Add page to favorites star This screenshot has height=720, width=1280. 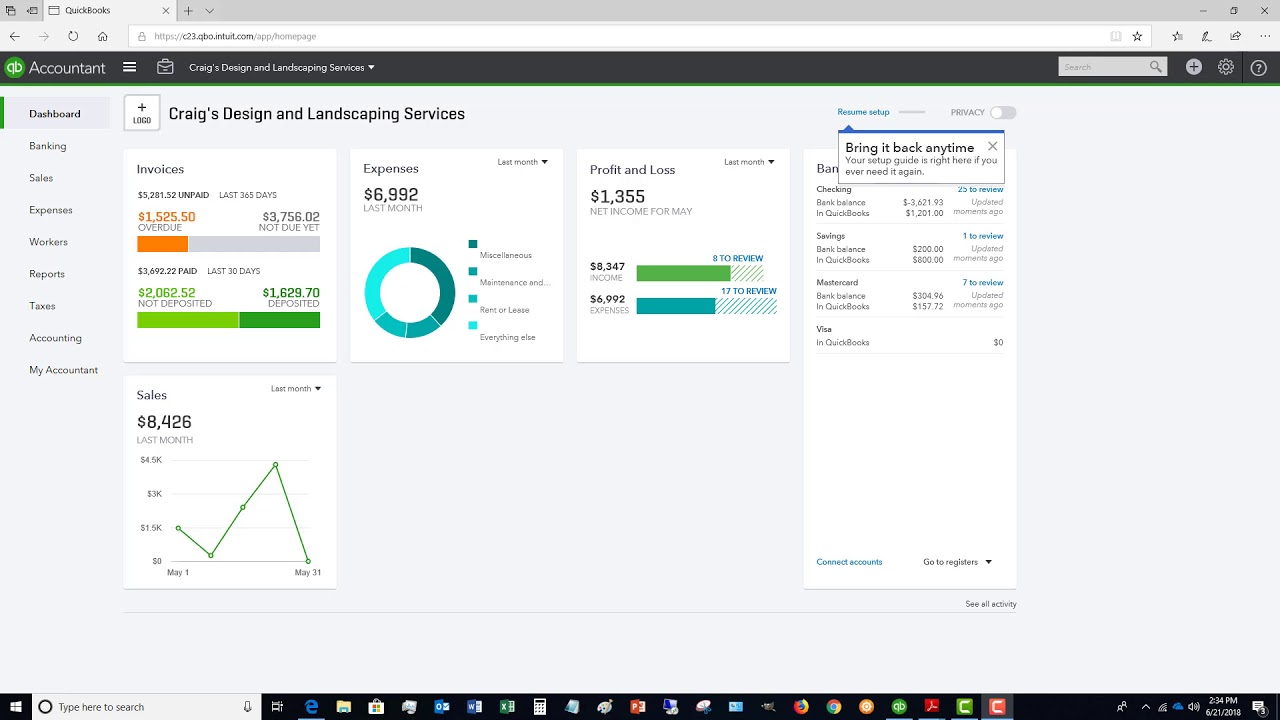pyautogui.click(x=1137, y=36)
